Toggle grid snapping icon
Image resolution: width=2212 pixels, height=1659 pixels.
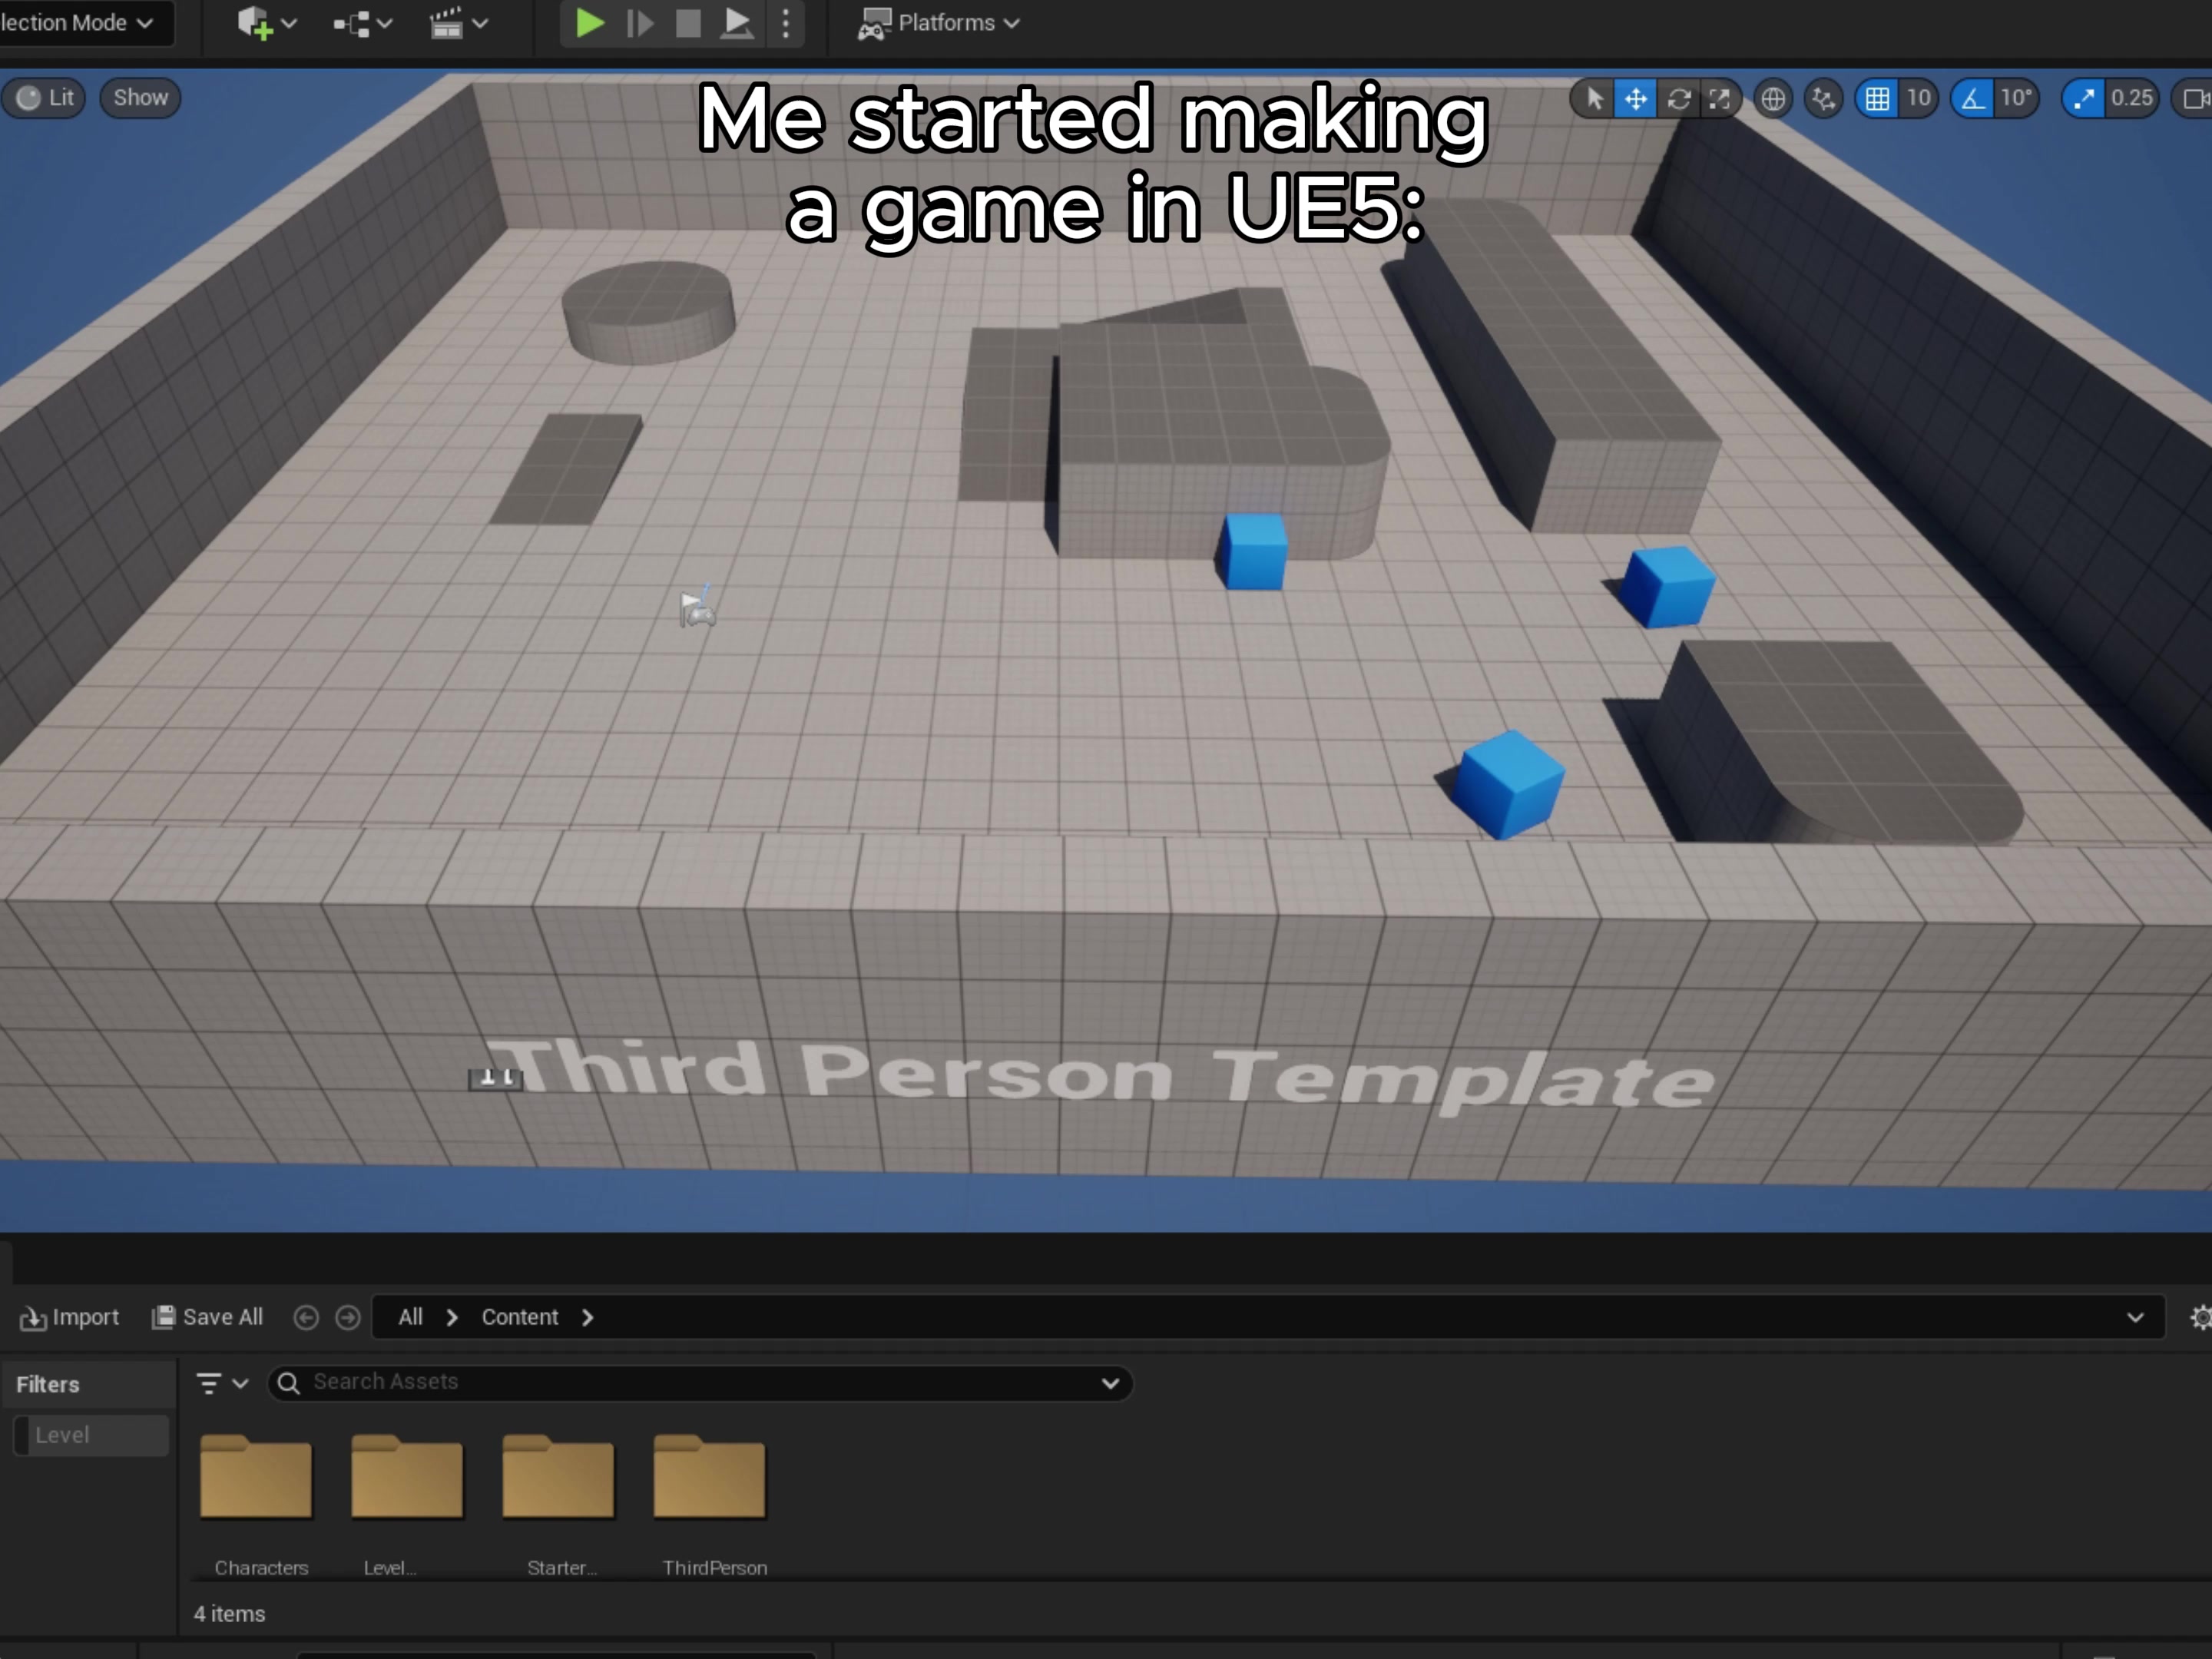coord(1877,99)
